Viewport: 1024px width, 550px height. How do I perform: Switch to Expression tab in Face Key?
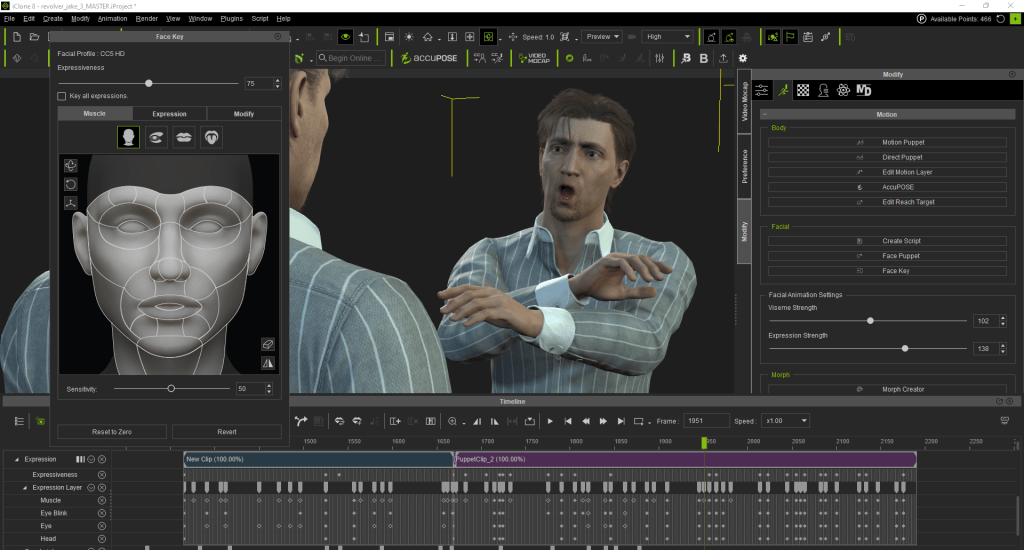coord(169,114)
